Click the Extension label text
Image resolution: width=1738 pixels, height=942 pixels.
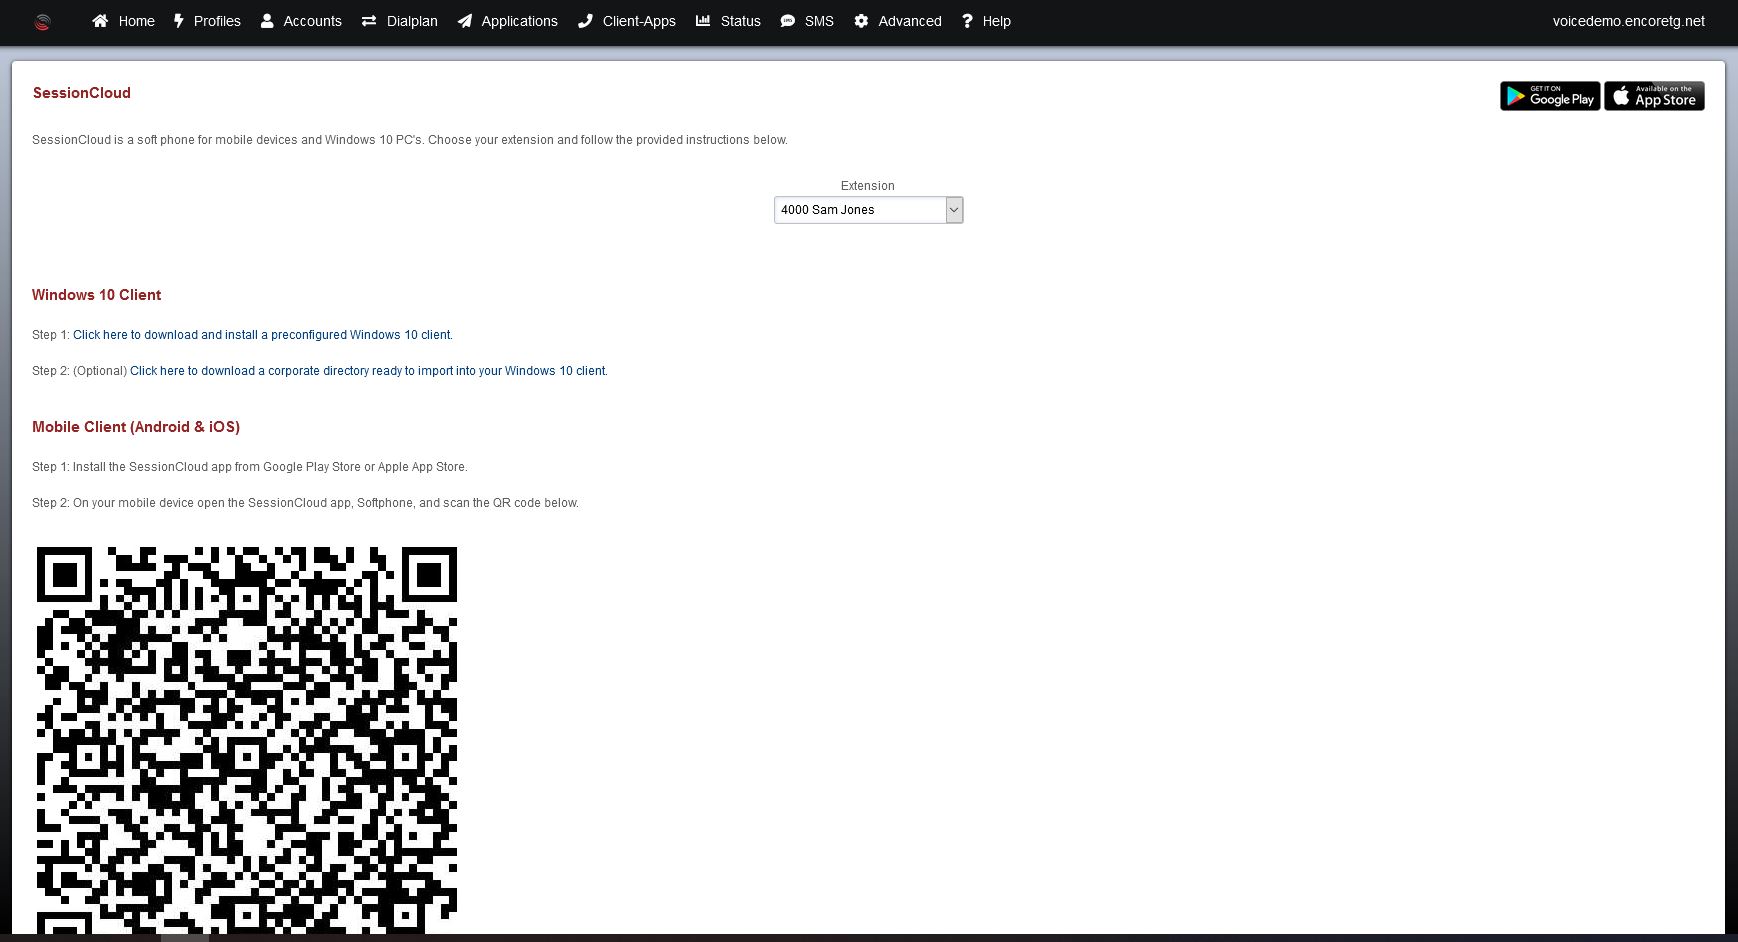[867, 186]
